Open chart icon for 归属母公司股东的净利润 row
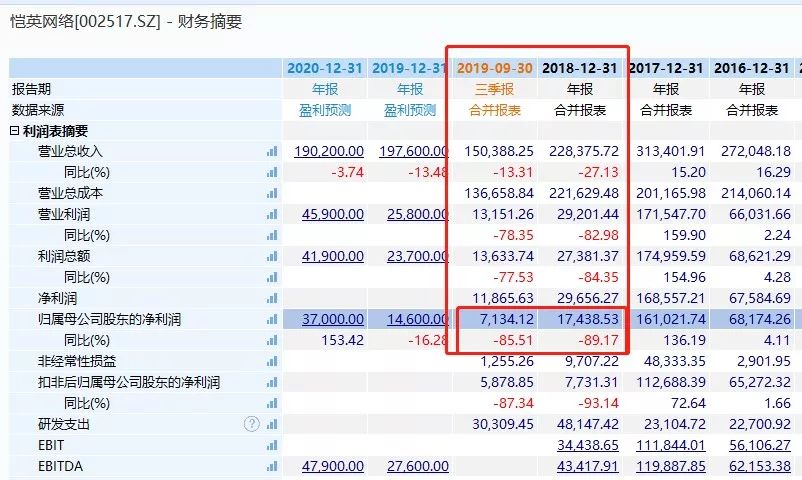The height and width of the screenshot is (480, 802). click(272, 319)
